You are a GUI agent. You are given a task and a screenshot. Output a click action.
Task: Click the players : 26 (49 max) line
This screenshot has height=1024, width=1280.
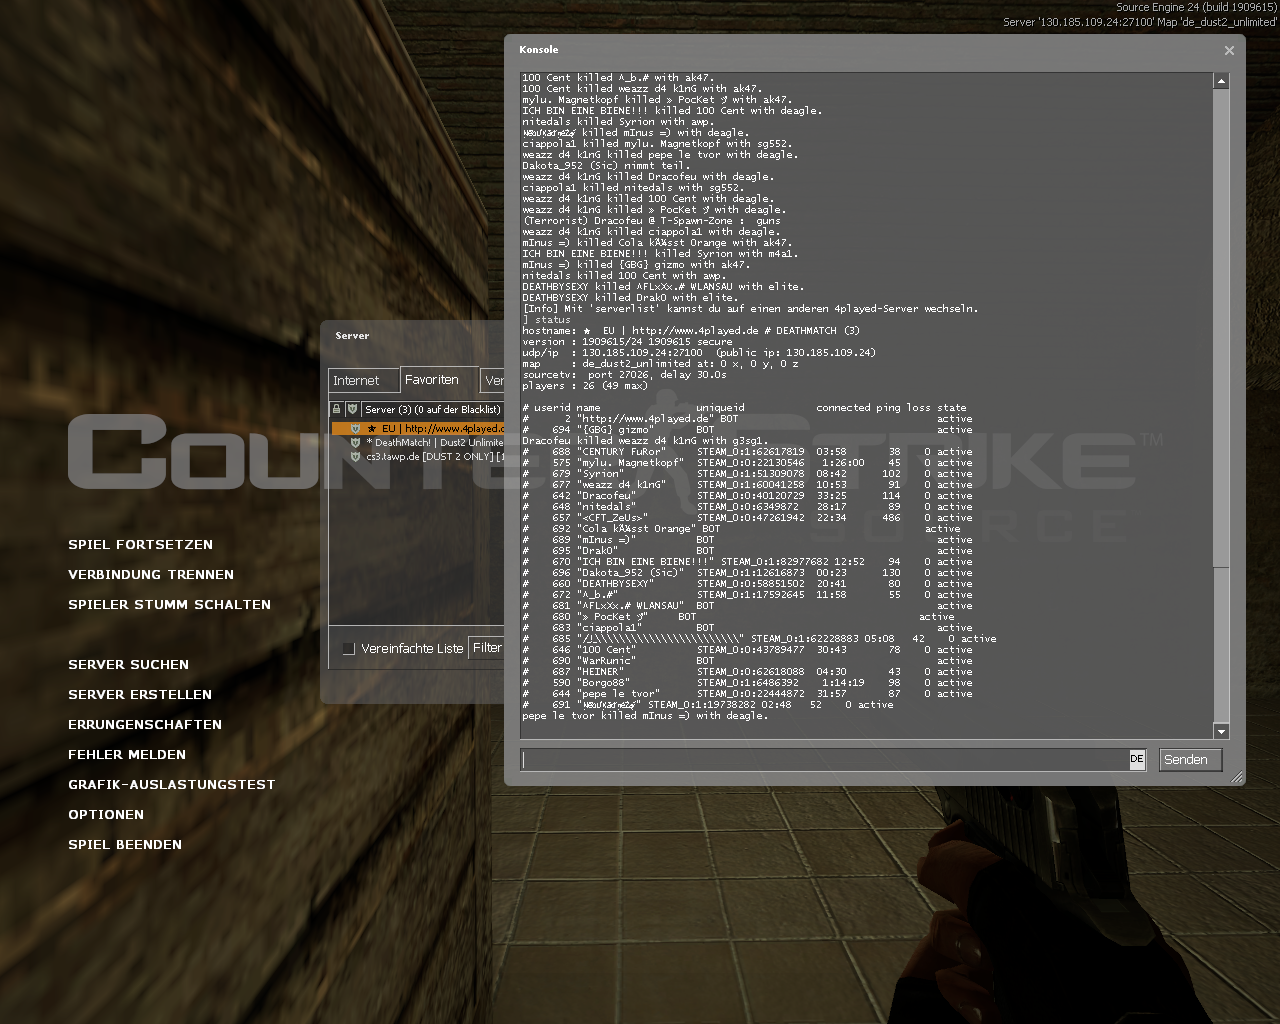tap(585, 386)
